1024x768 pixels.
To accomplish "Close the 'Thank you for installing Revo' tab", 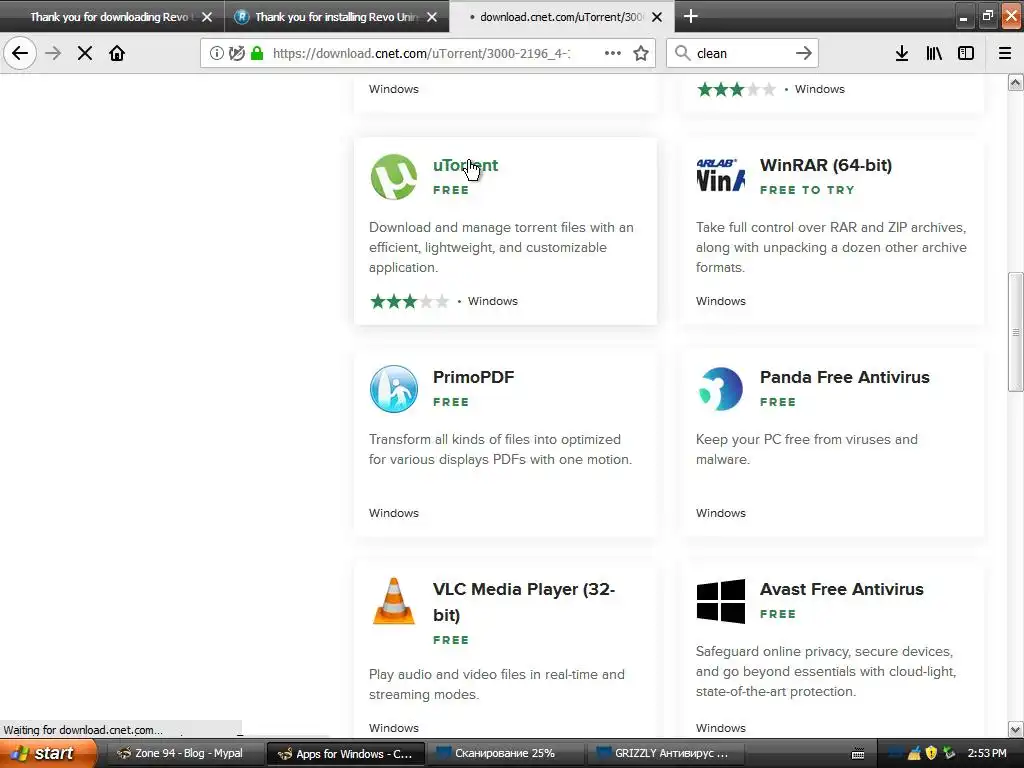I will point(432,17).
